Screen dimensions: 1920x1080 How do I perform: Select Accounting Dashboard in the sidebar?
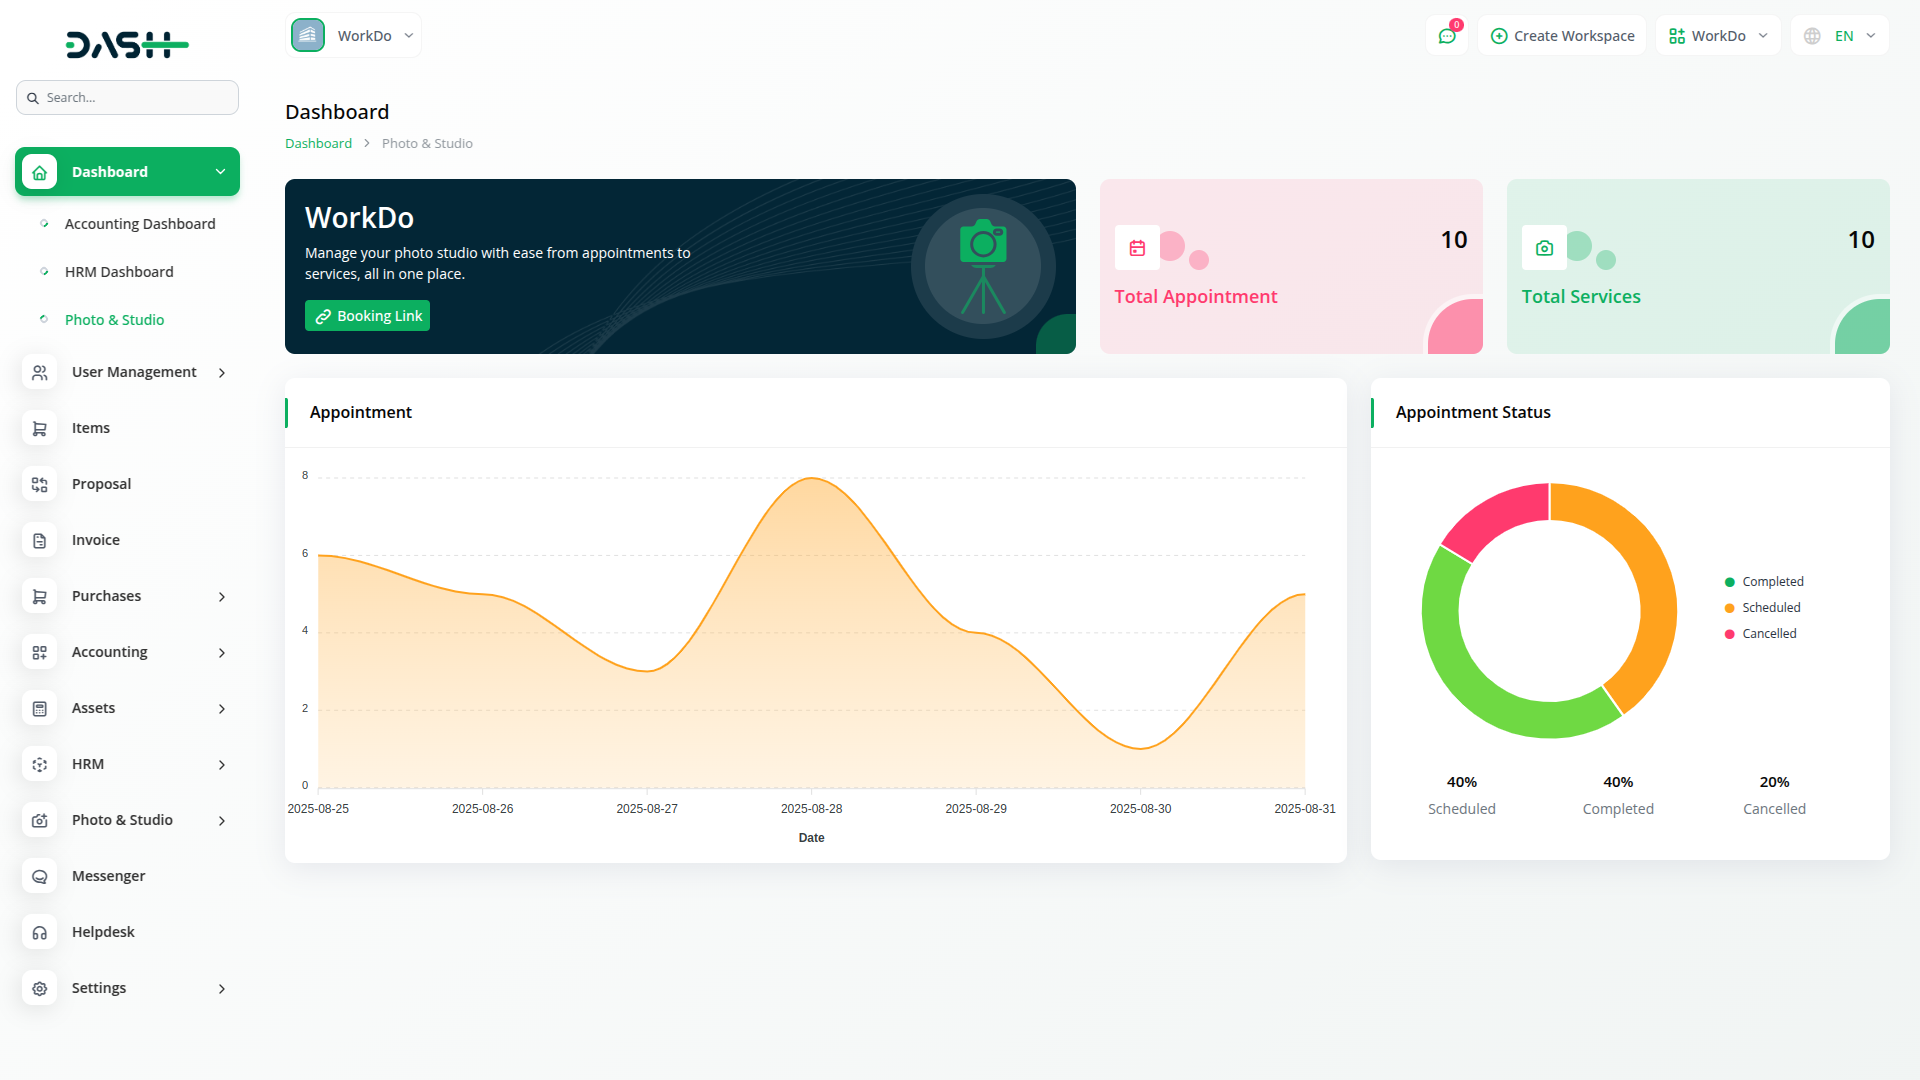140,224
